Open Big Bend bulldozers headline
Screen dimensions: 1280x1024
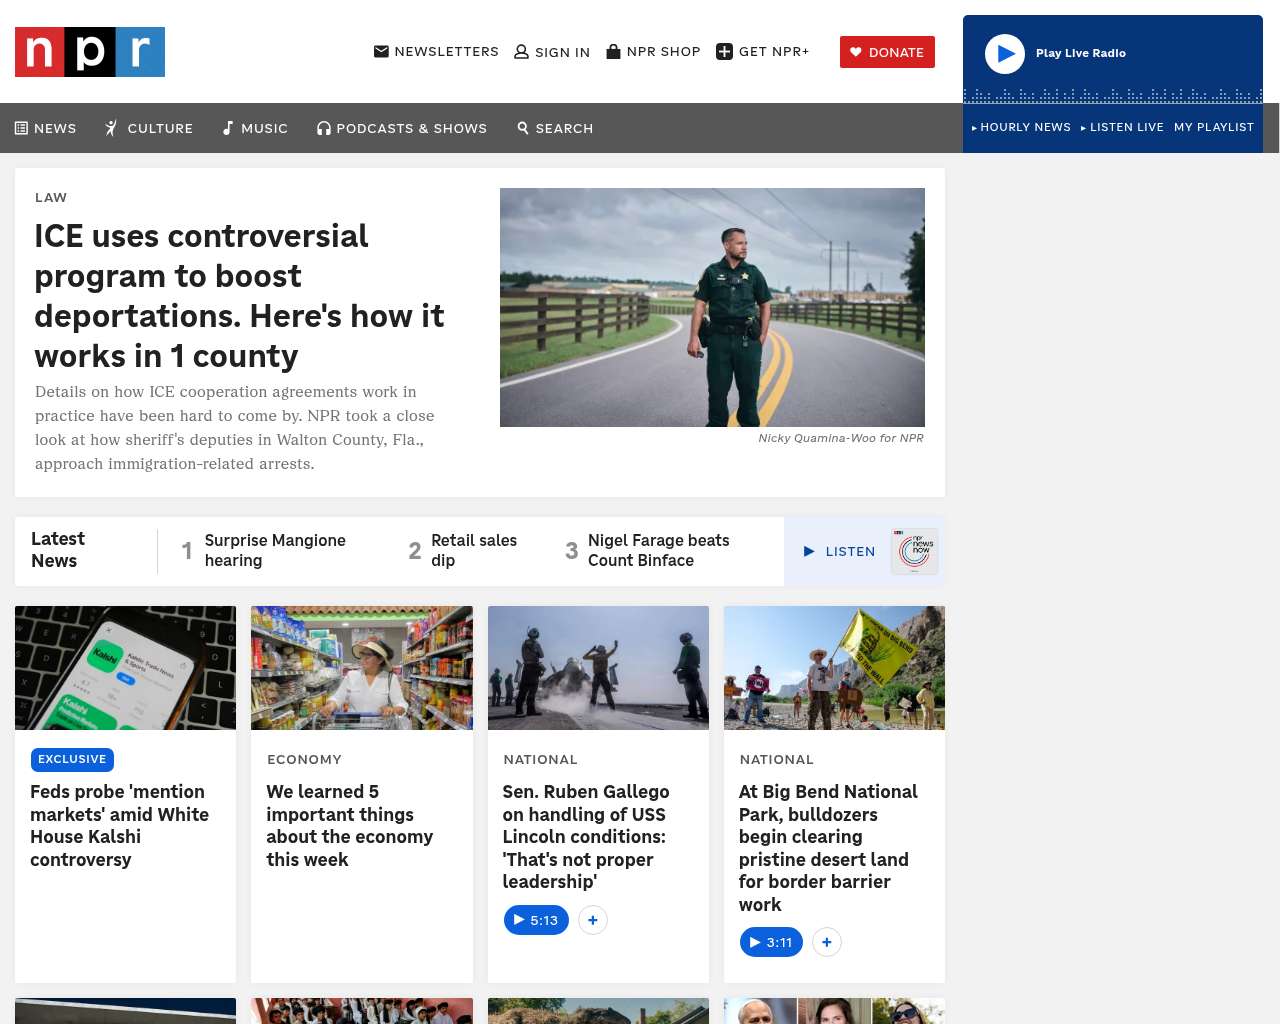(828, 848)
